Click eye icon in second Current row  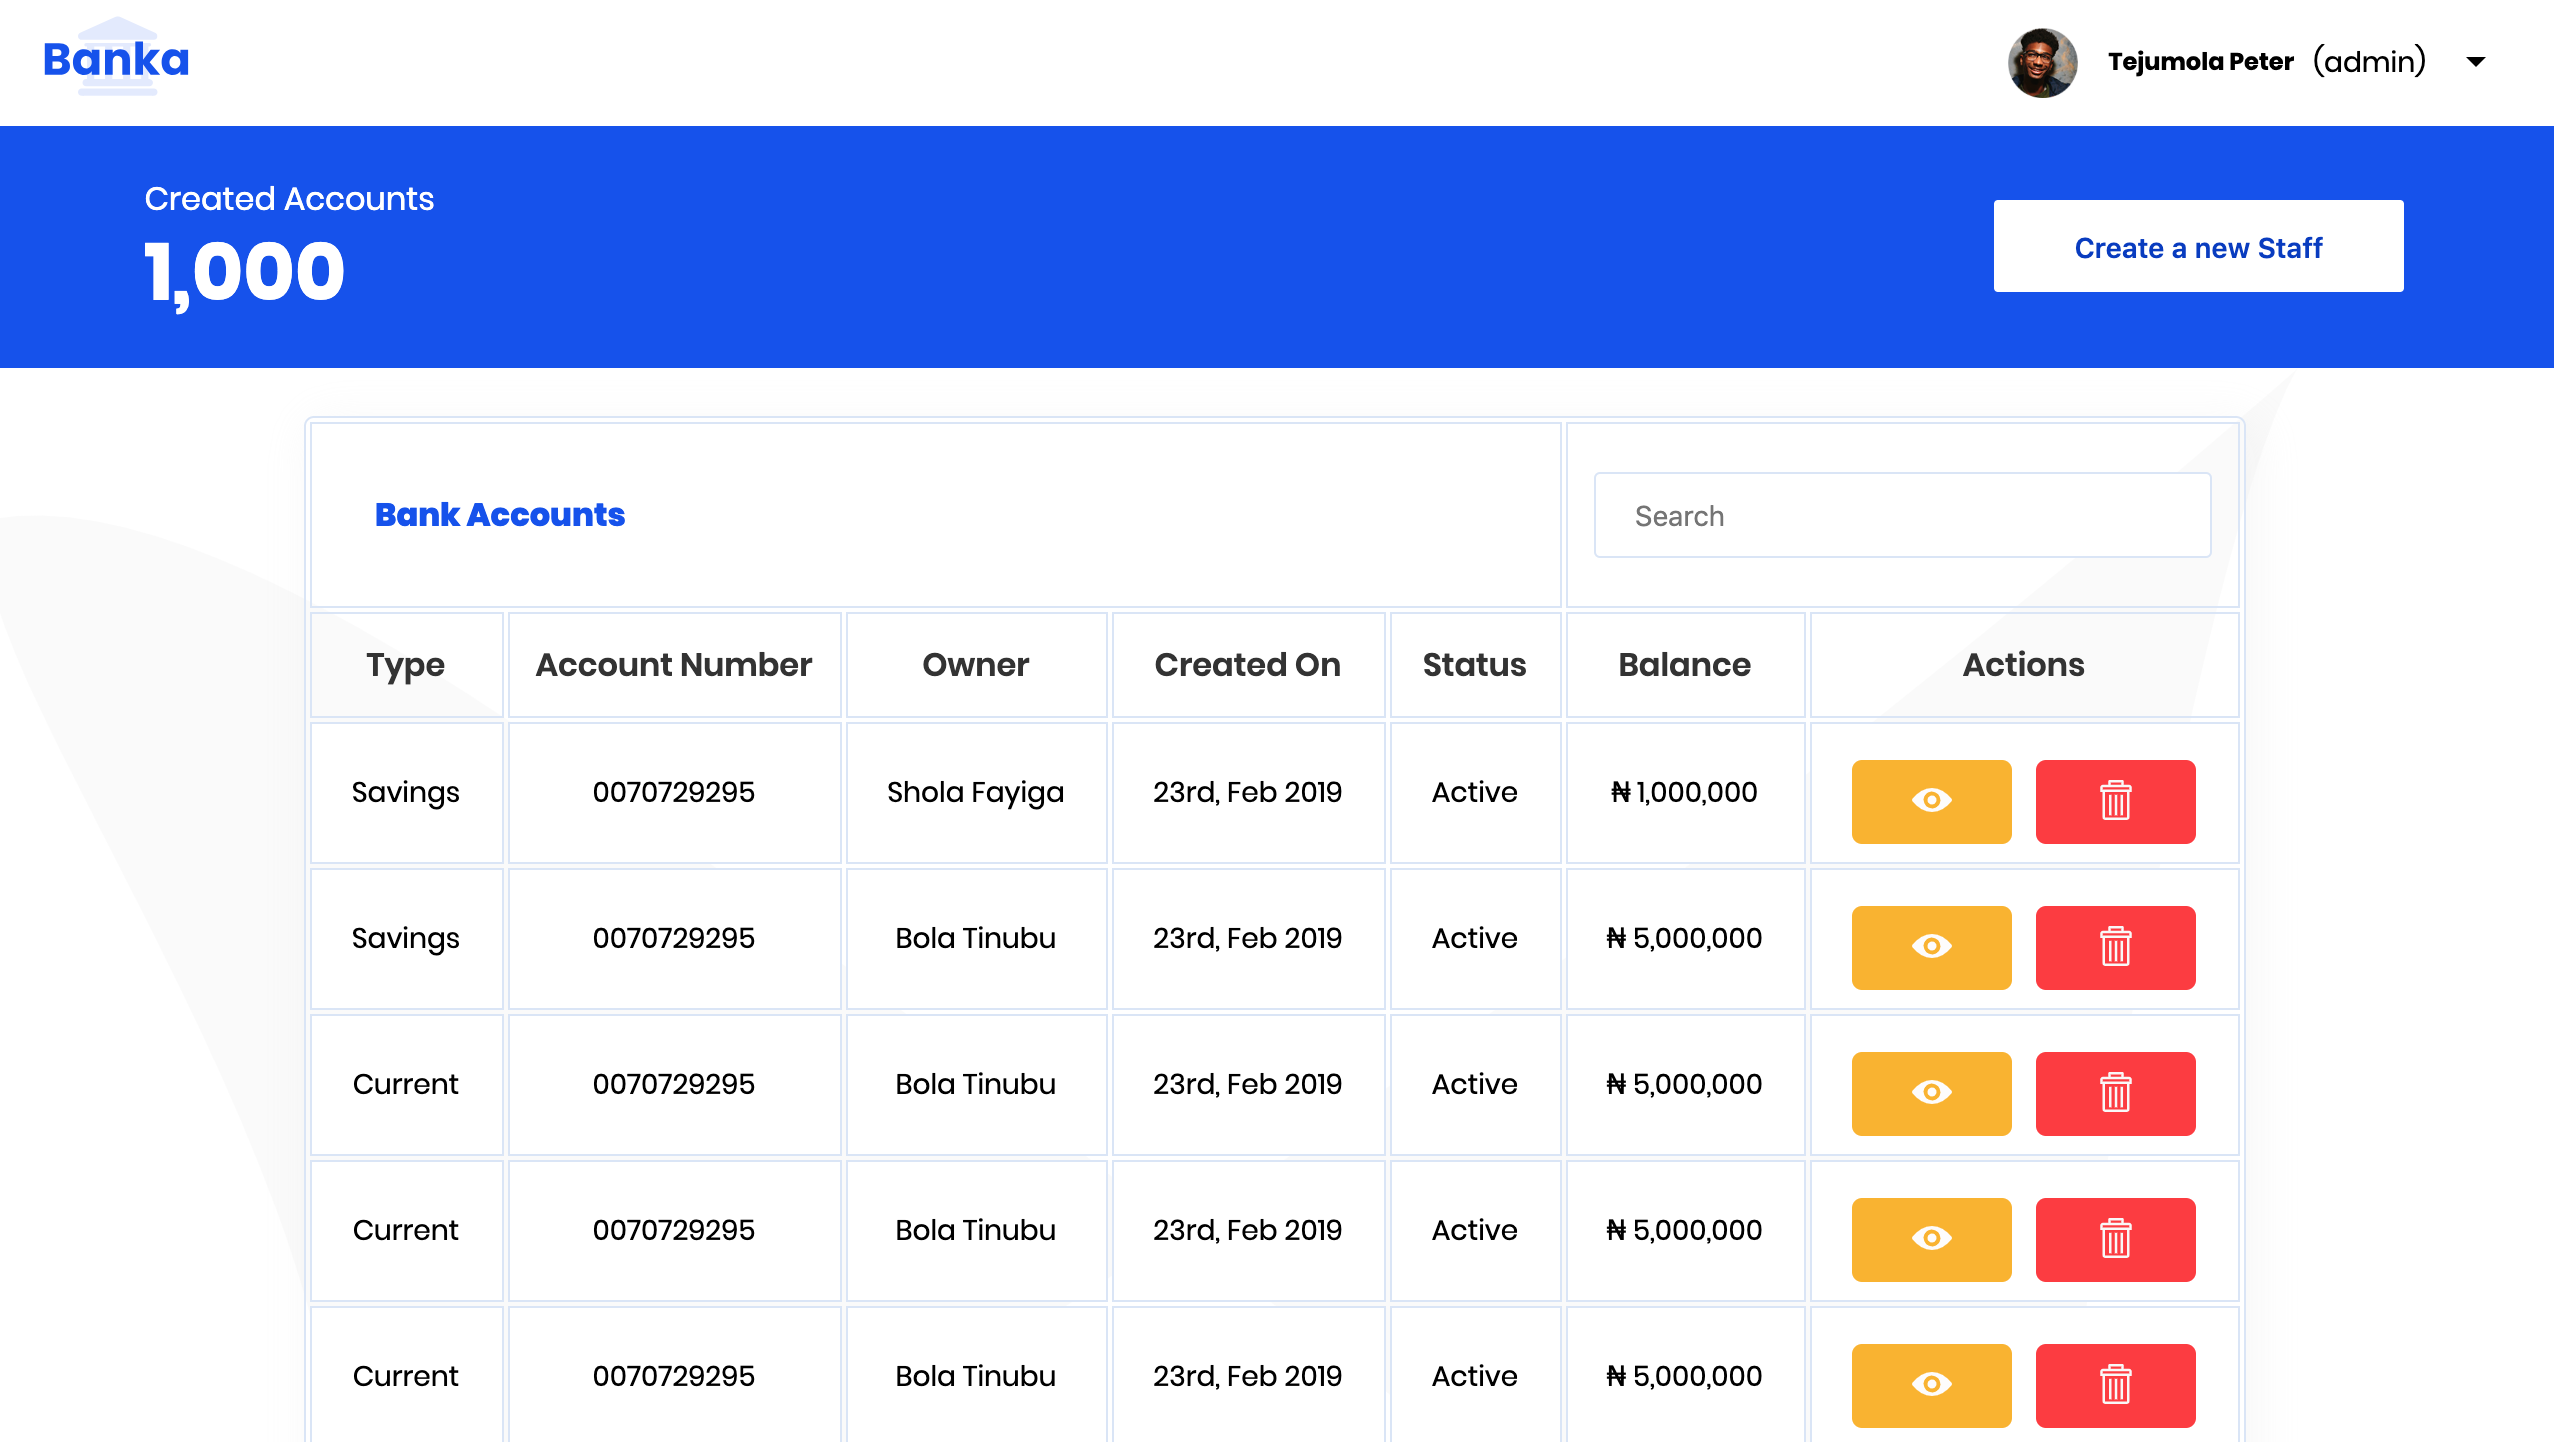point(1931,1239)
